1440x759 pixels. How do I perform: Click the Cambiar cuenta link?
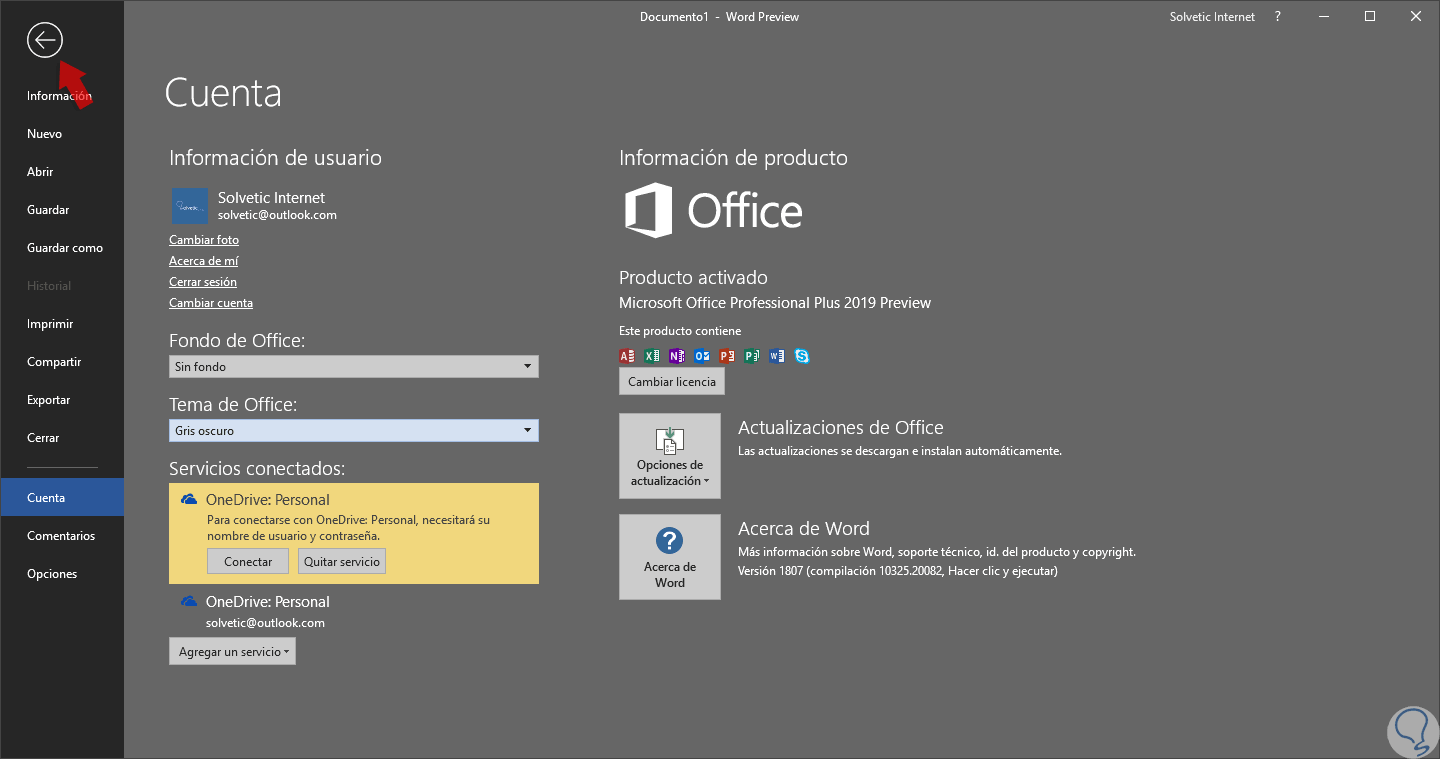click(211, 303)
